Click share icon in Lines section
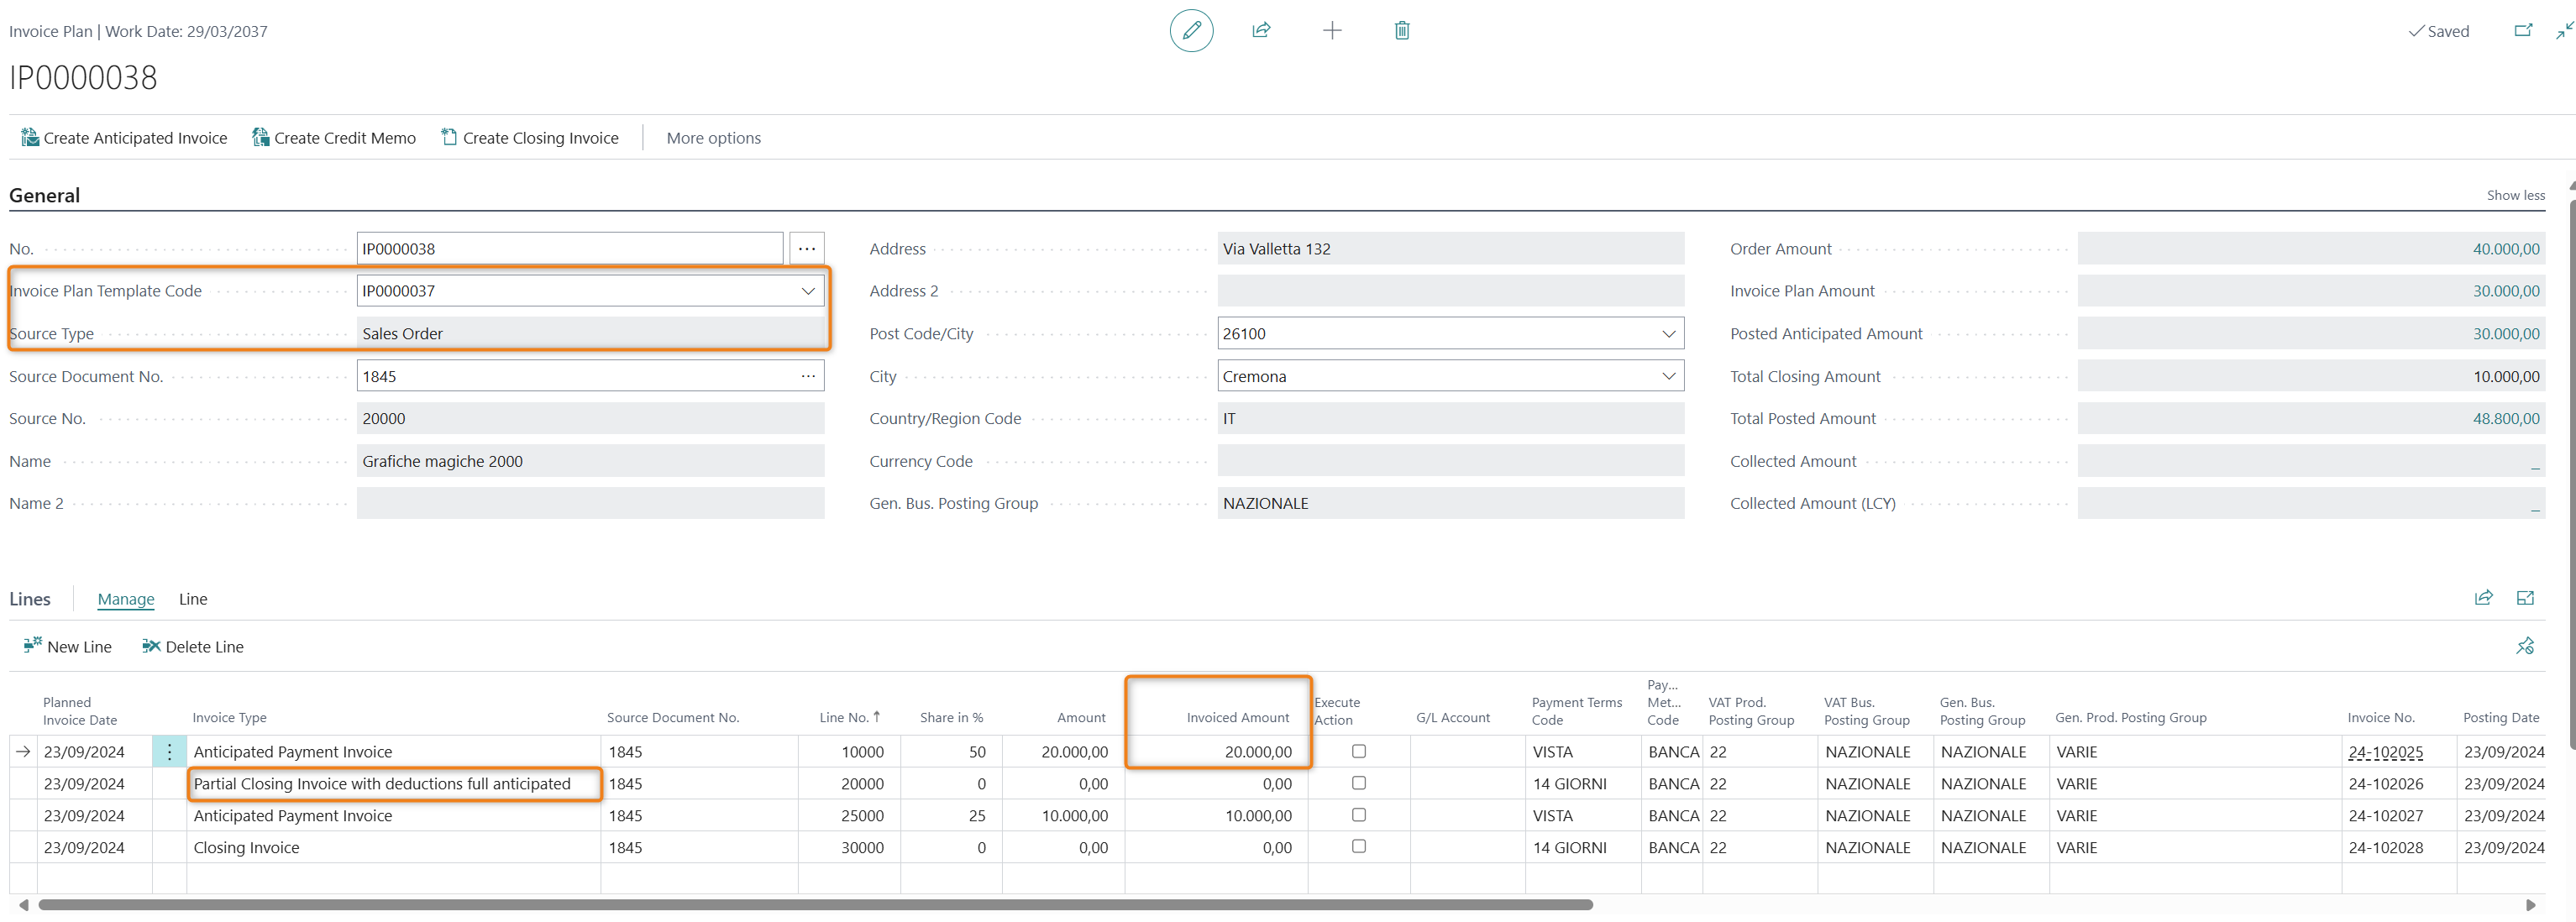The height and width of the screenshot is (922, 2576). (x=2483, y=598)
